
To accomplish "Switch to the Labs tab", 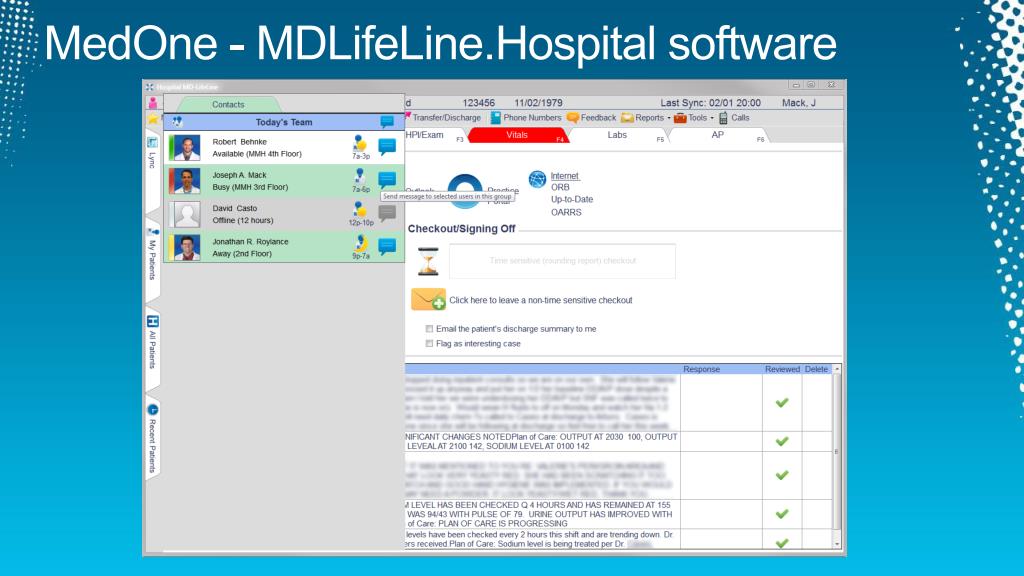I will (617, 135).
